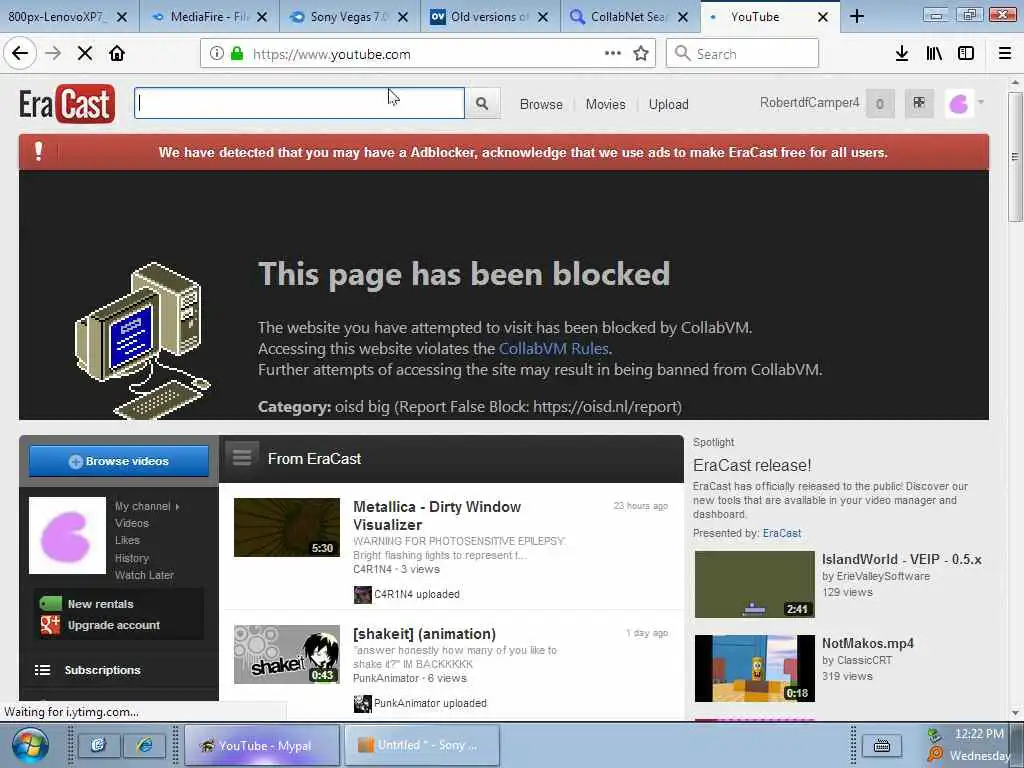Close the YouTube tab

pyautogui.click(x=823, y=17)
